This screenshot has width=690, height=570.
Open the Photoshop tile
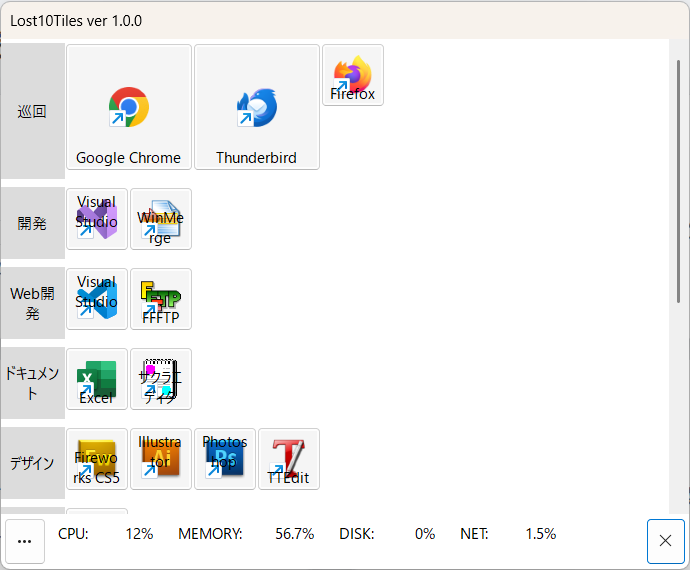coord(225,459)
